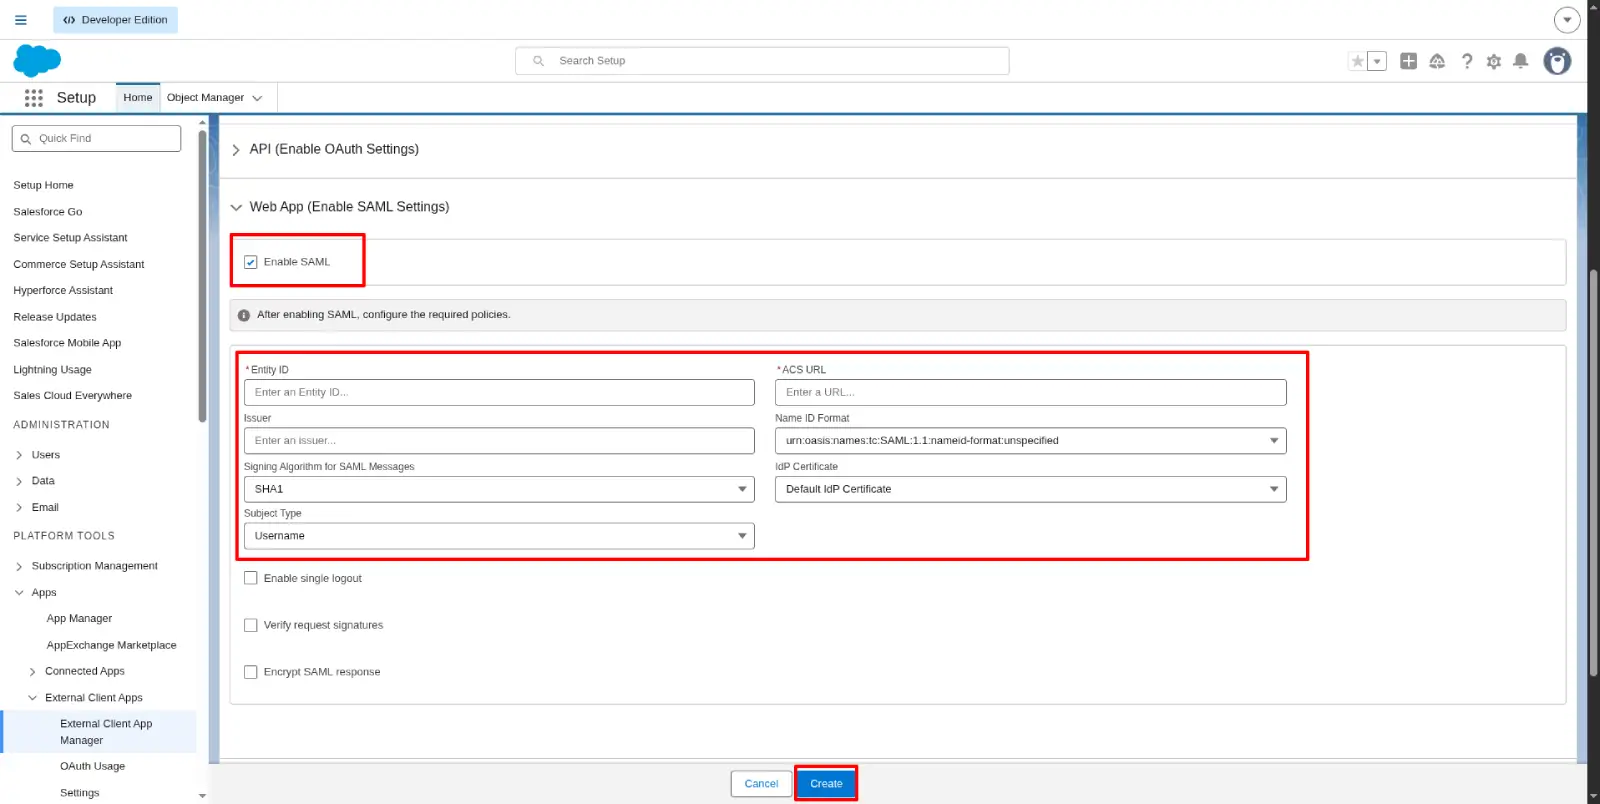
Task: Open Salesforce Mobile App link
Action: point(67,343)
